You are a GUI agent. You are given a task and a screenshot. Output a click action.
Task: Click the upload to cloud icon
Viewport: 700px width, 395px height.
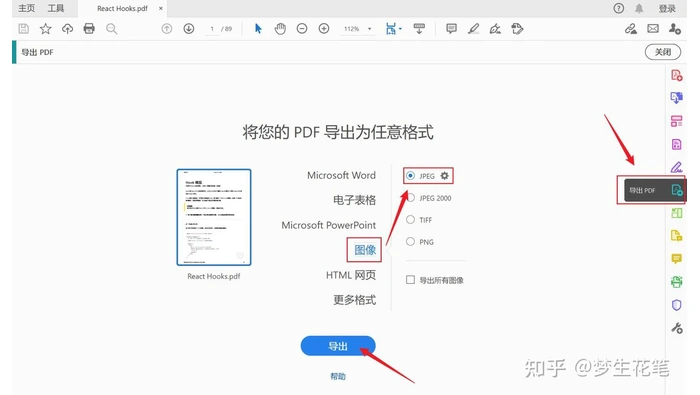click(67, 29)
